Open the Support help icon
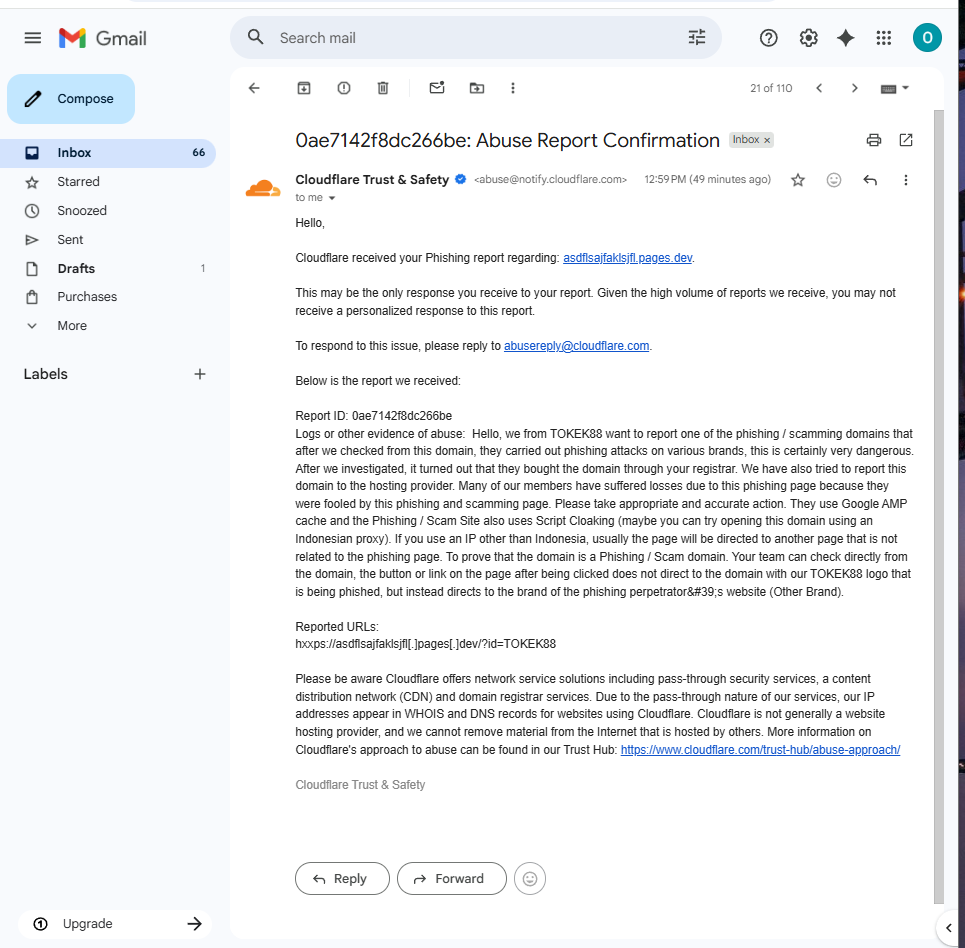Image resolution: width=965 pixels, height=948 pixels. tap(768, 38)
